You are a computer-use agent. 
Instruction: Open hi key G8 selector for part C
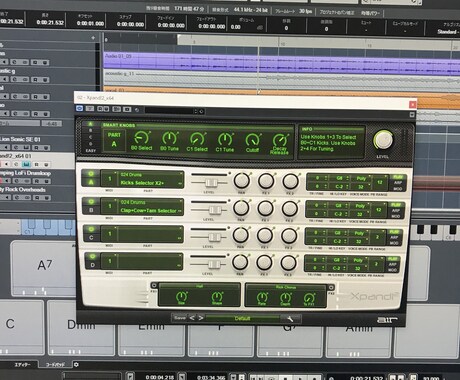tap(339, 233)
